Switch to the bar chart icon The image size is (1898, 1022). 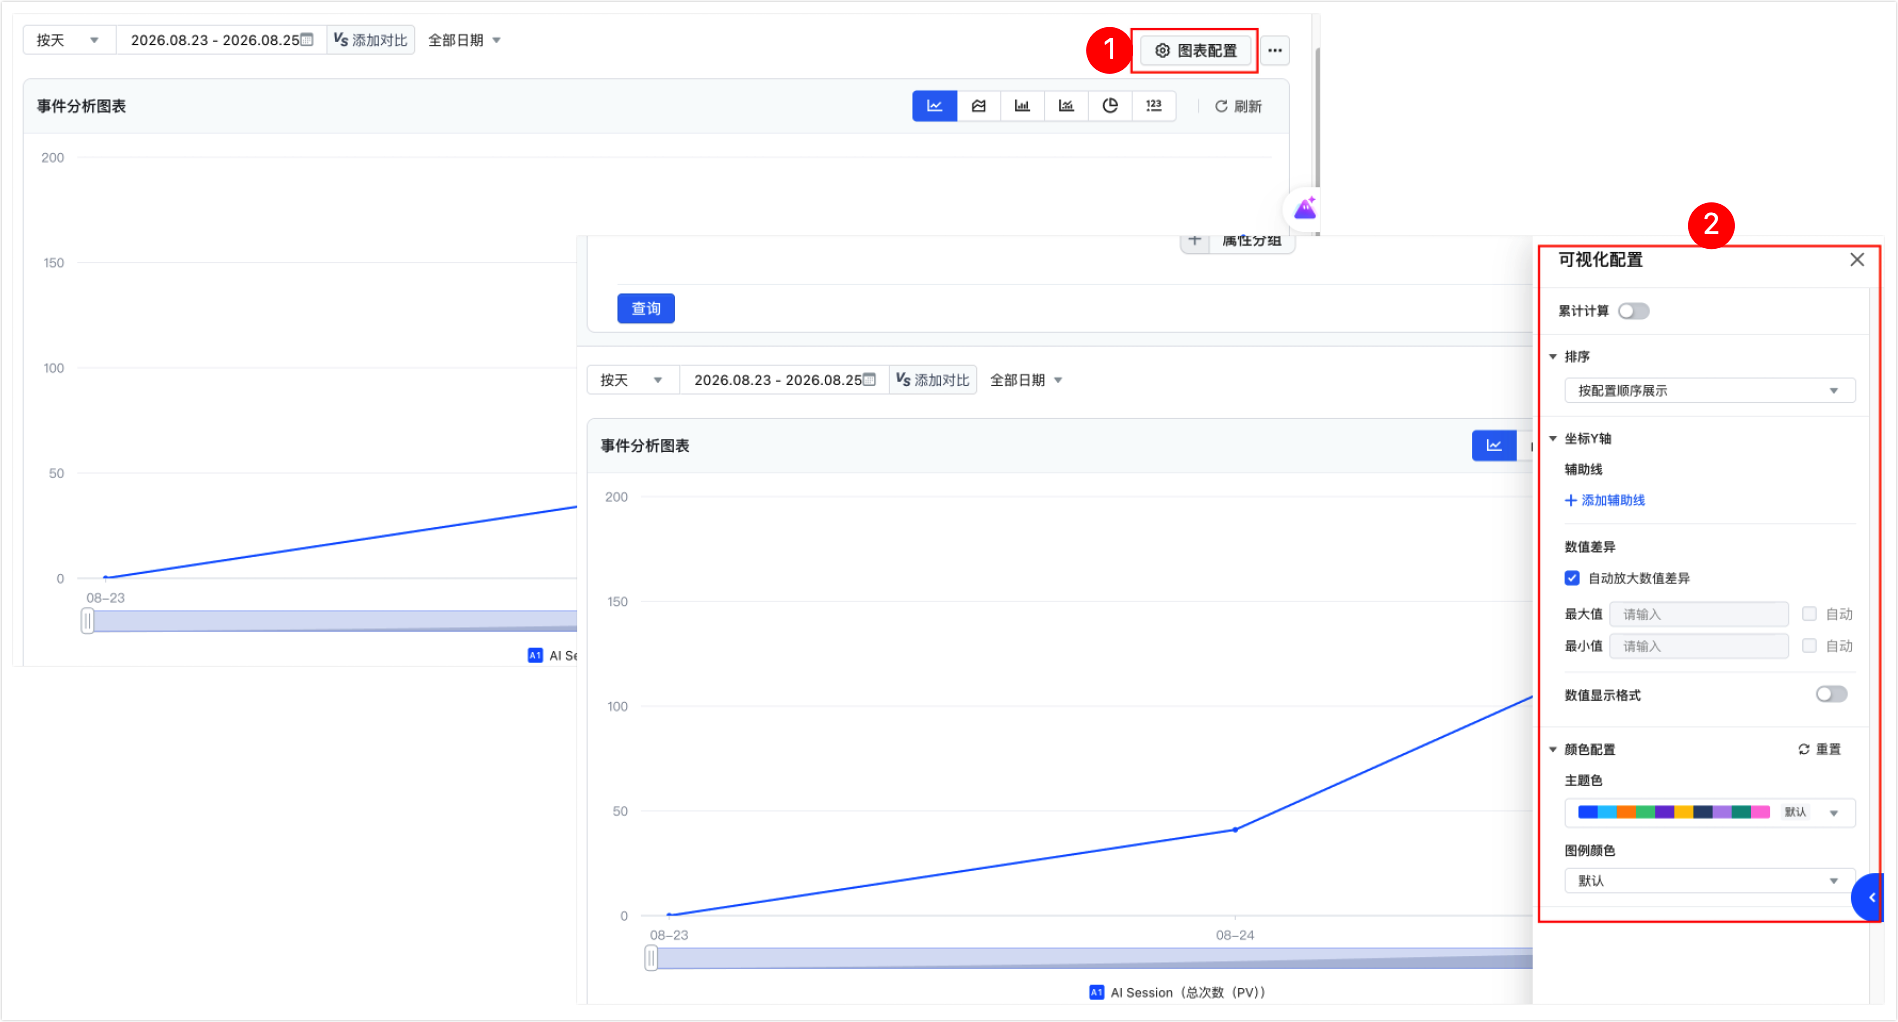tap(1022, 106)
